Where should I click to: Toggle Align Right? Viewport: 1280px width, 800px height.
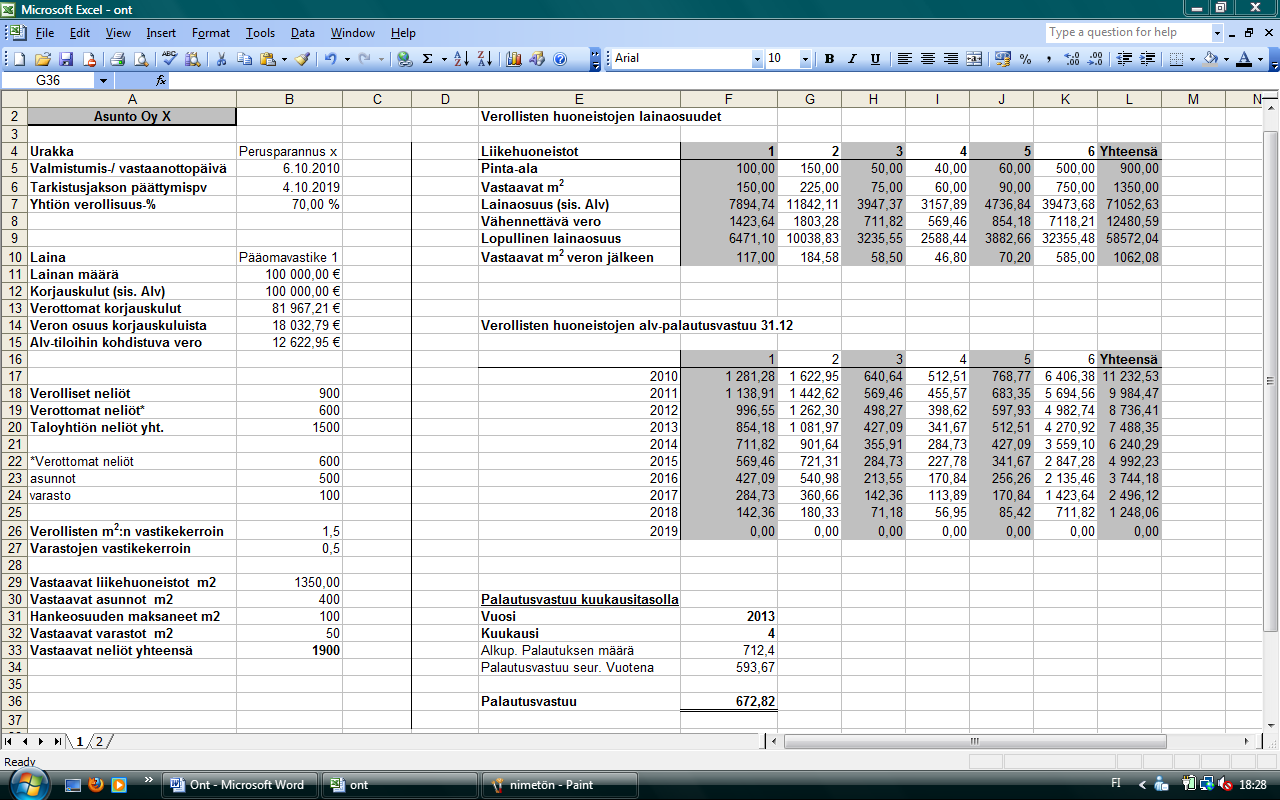(951, 59)
